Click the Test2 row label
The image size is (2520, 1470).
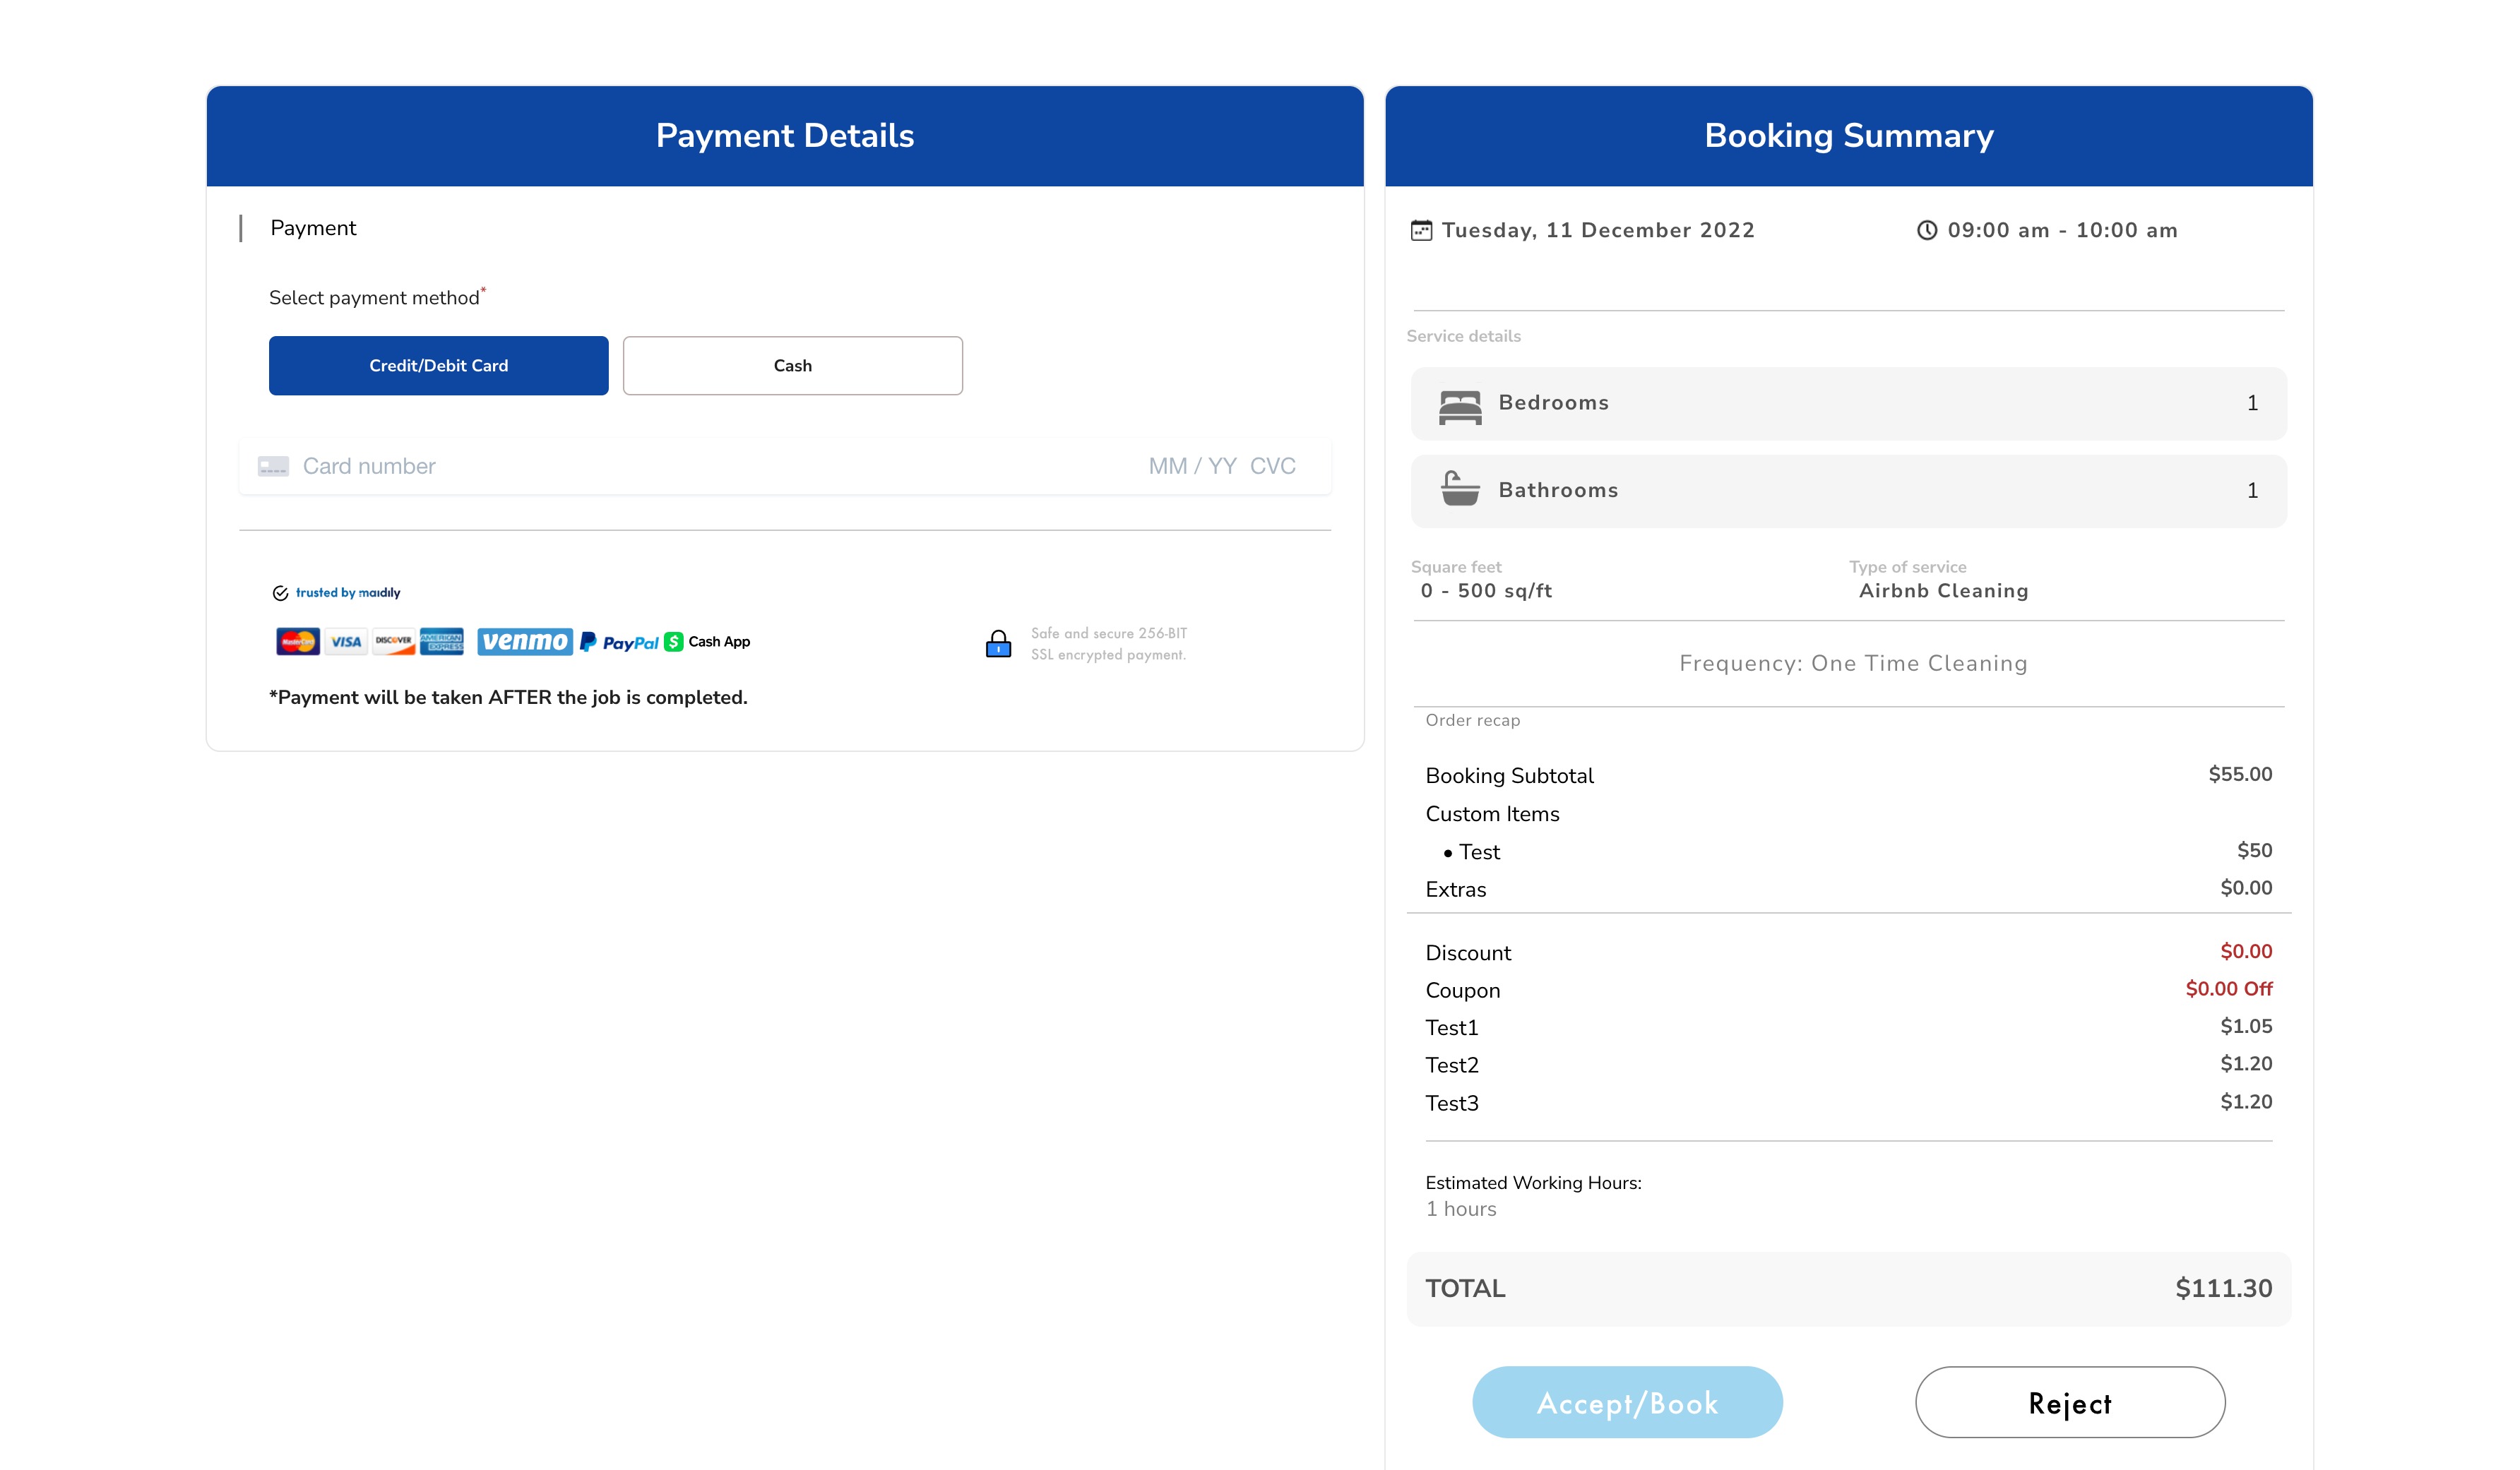[x=1452, y=1066]
